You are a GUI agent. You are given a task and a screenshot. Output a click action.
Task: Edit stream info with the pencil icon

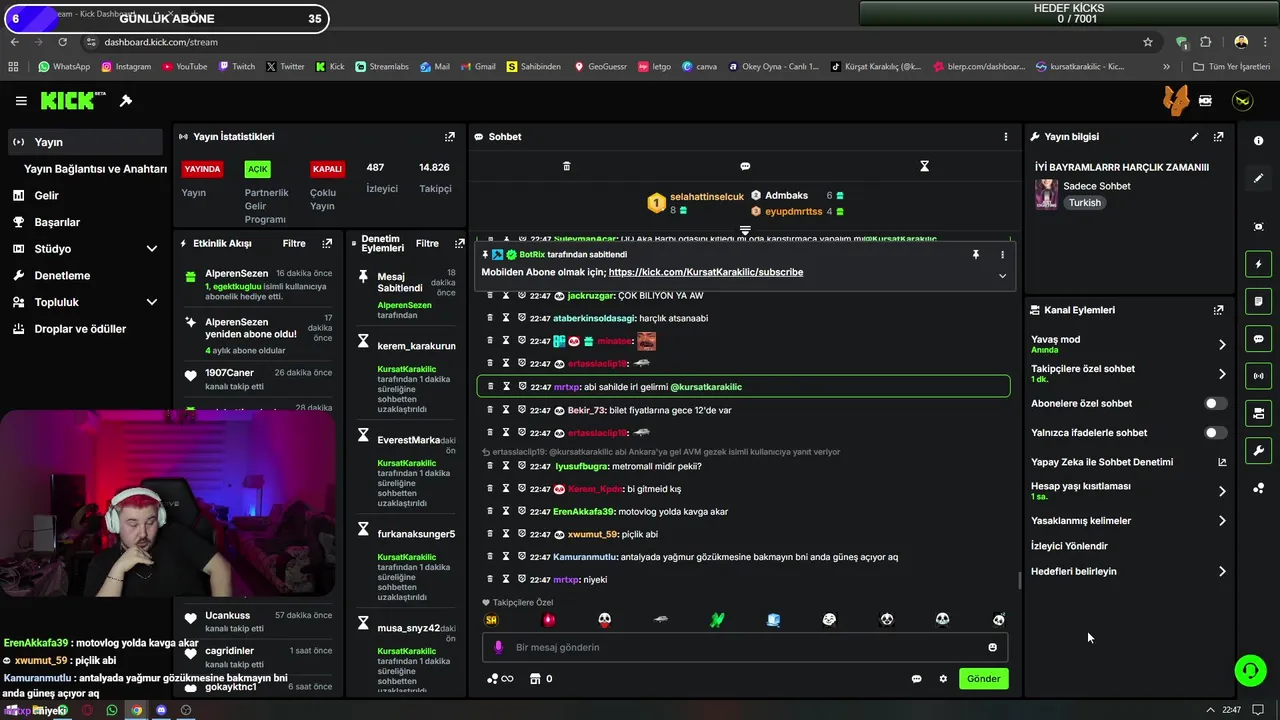tap(1194, 137)
